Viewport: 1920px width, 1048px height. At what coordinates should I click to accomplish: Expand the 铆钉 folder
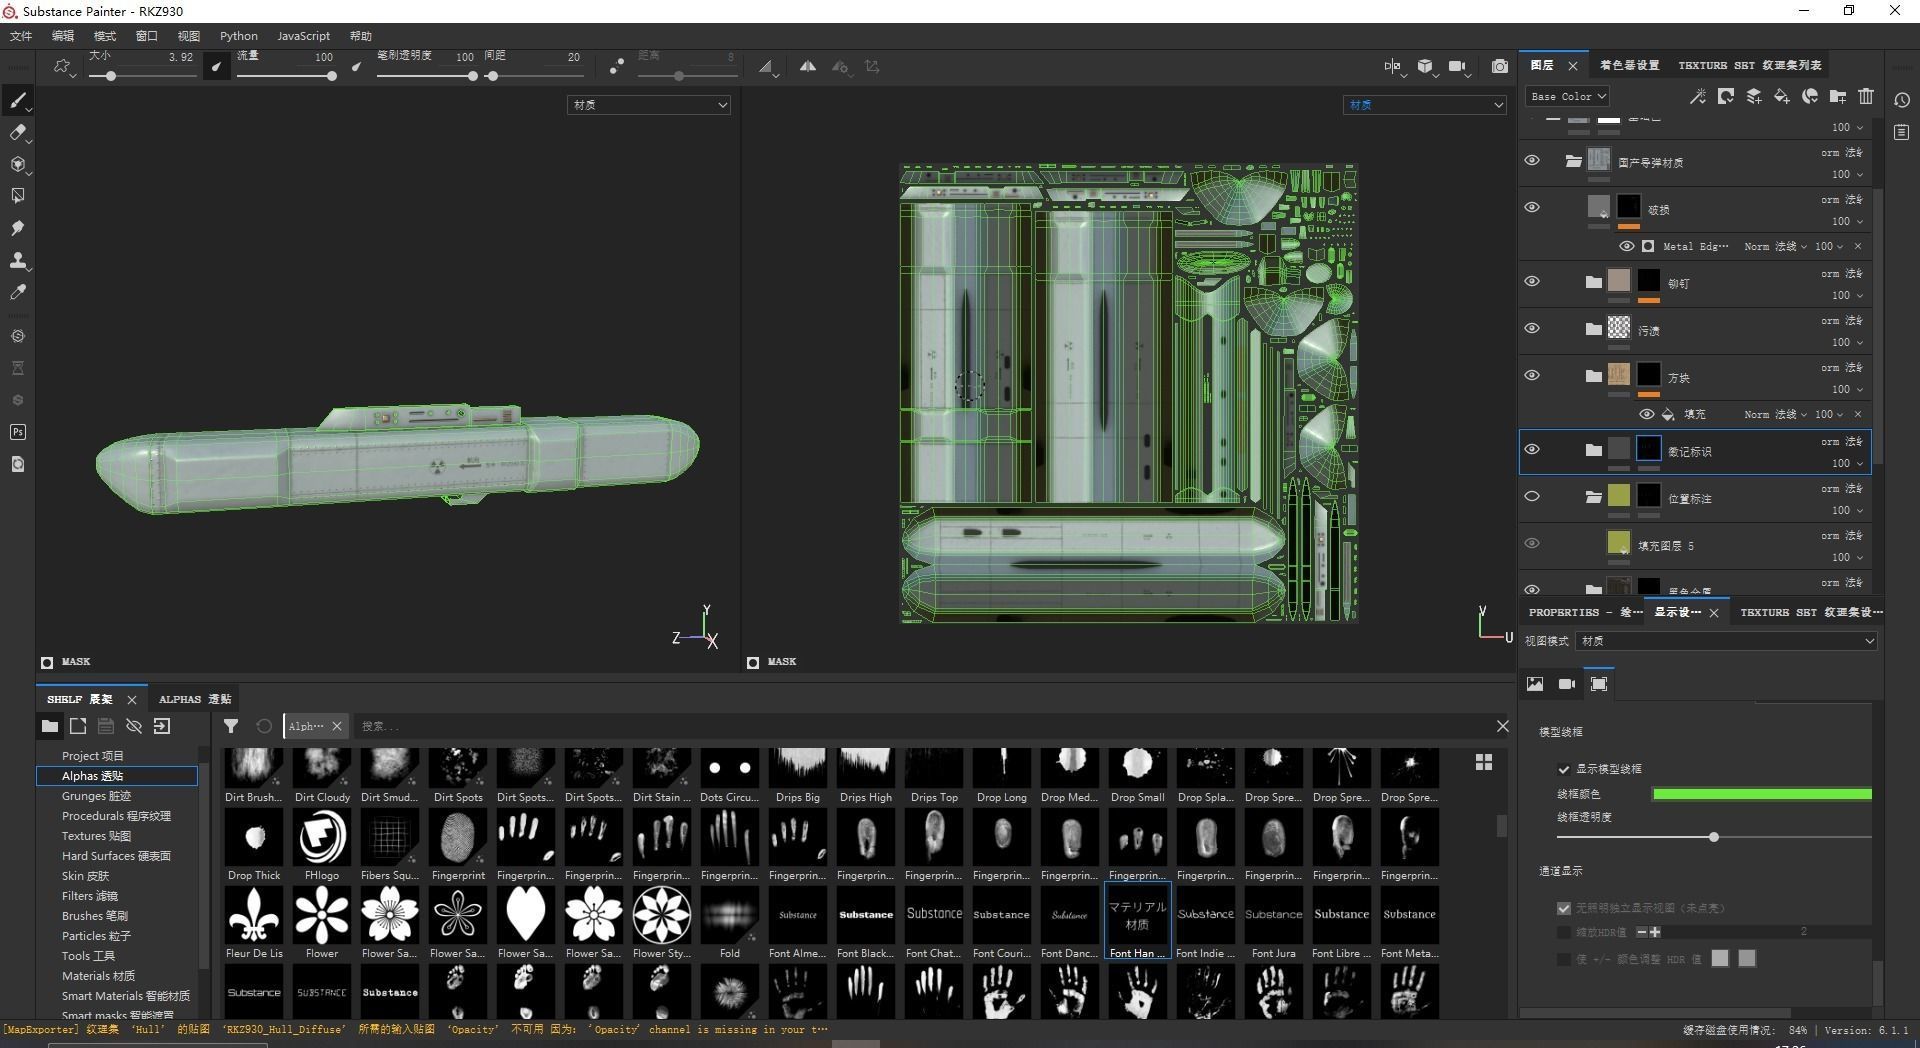pos(1594,282)
